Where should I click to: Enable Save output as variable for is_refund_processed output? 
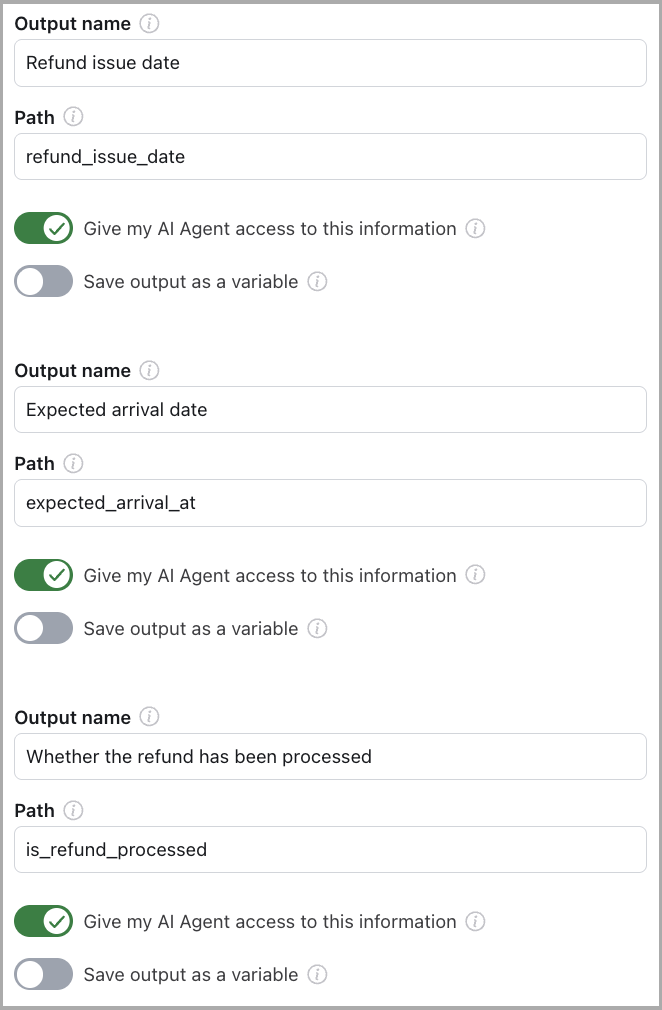44,975
